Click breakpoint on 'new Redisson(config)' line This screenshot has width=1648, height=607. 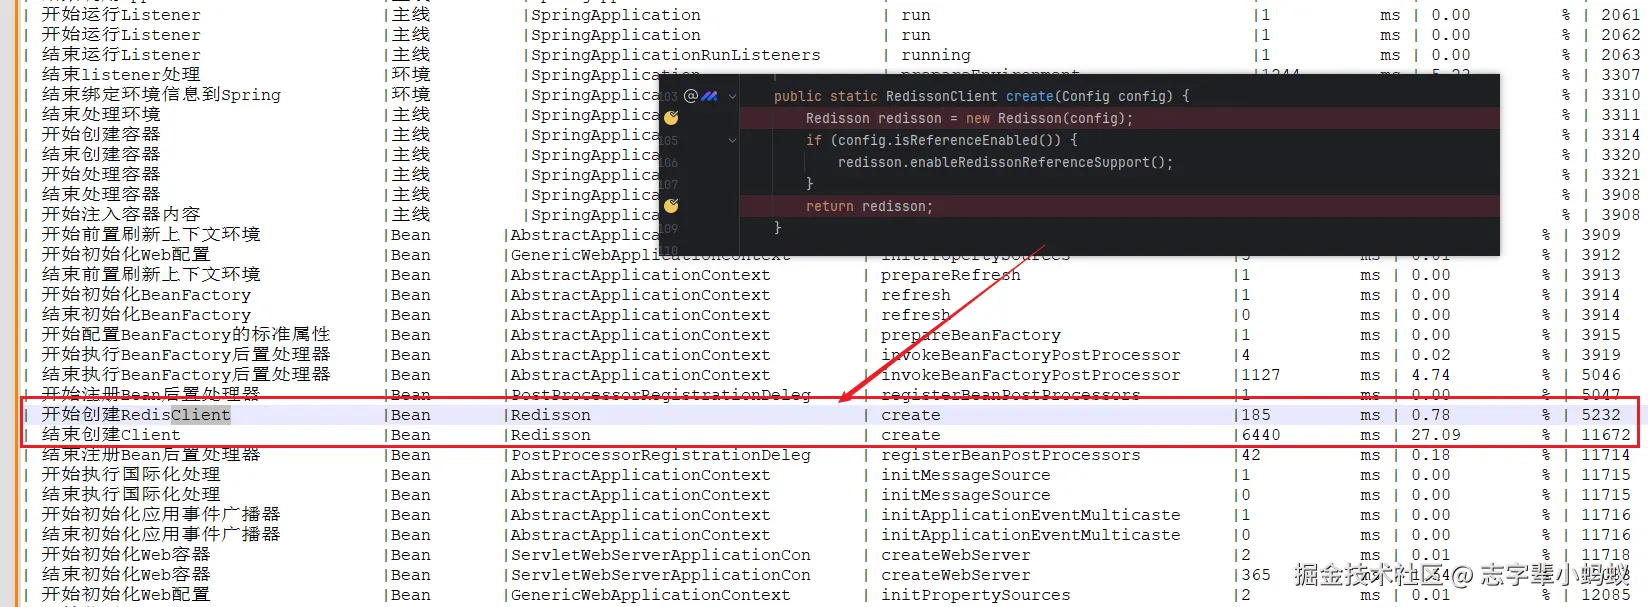[671, 118]
